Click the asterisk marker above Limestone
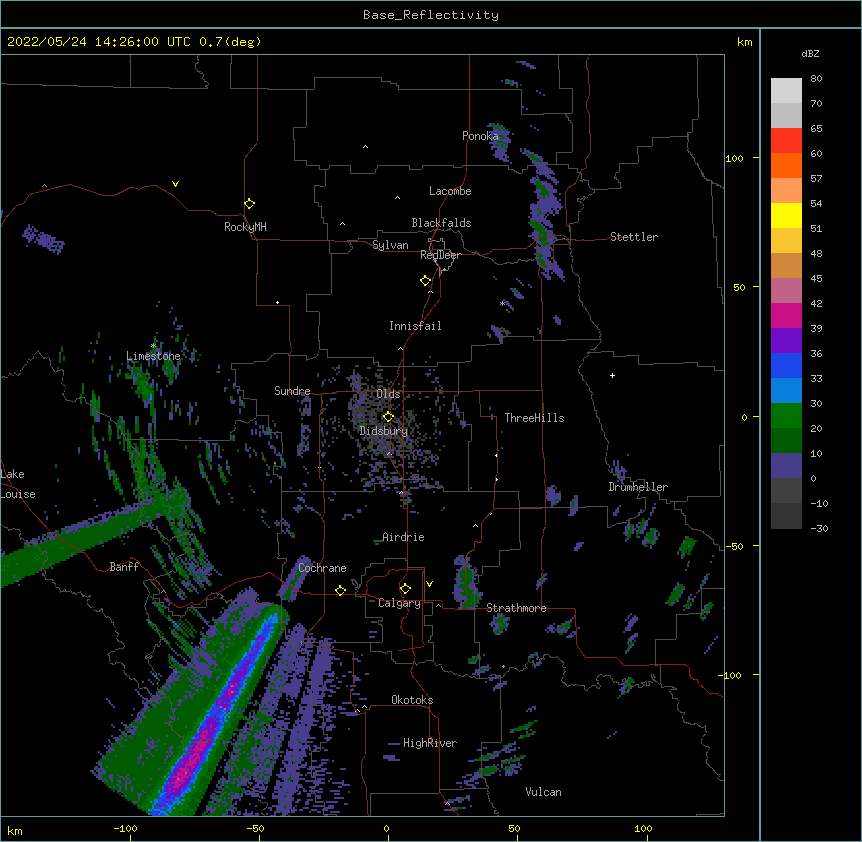Screen dimensions: 862x842 154,346
